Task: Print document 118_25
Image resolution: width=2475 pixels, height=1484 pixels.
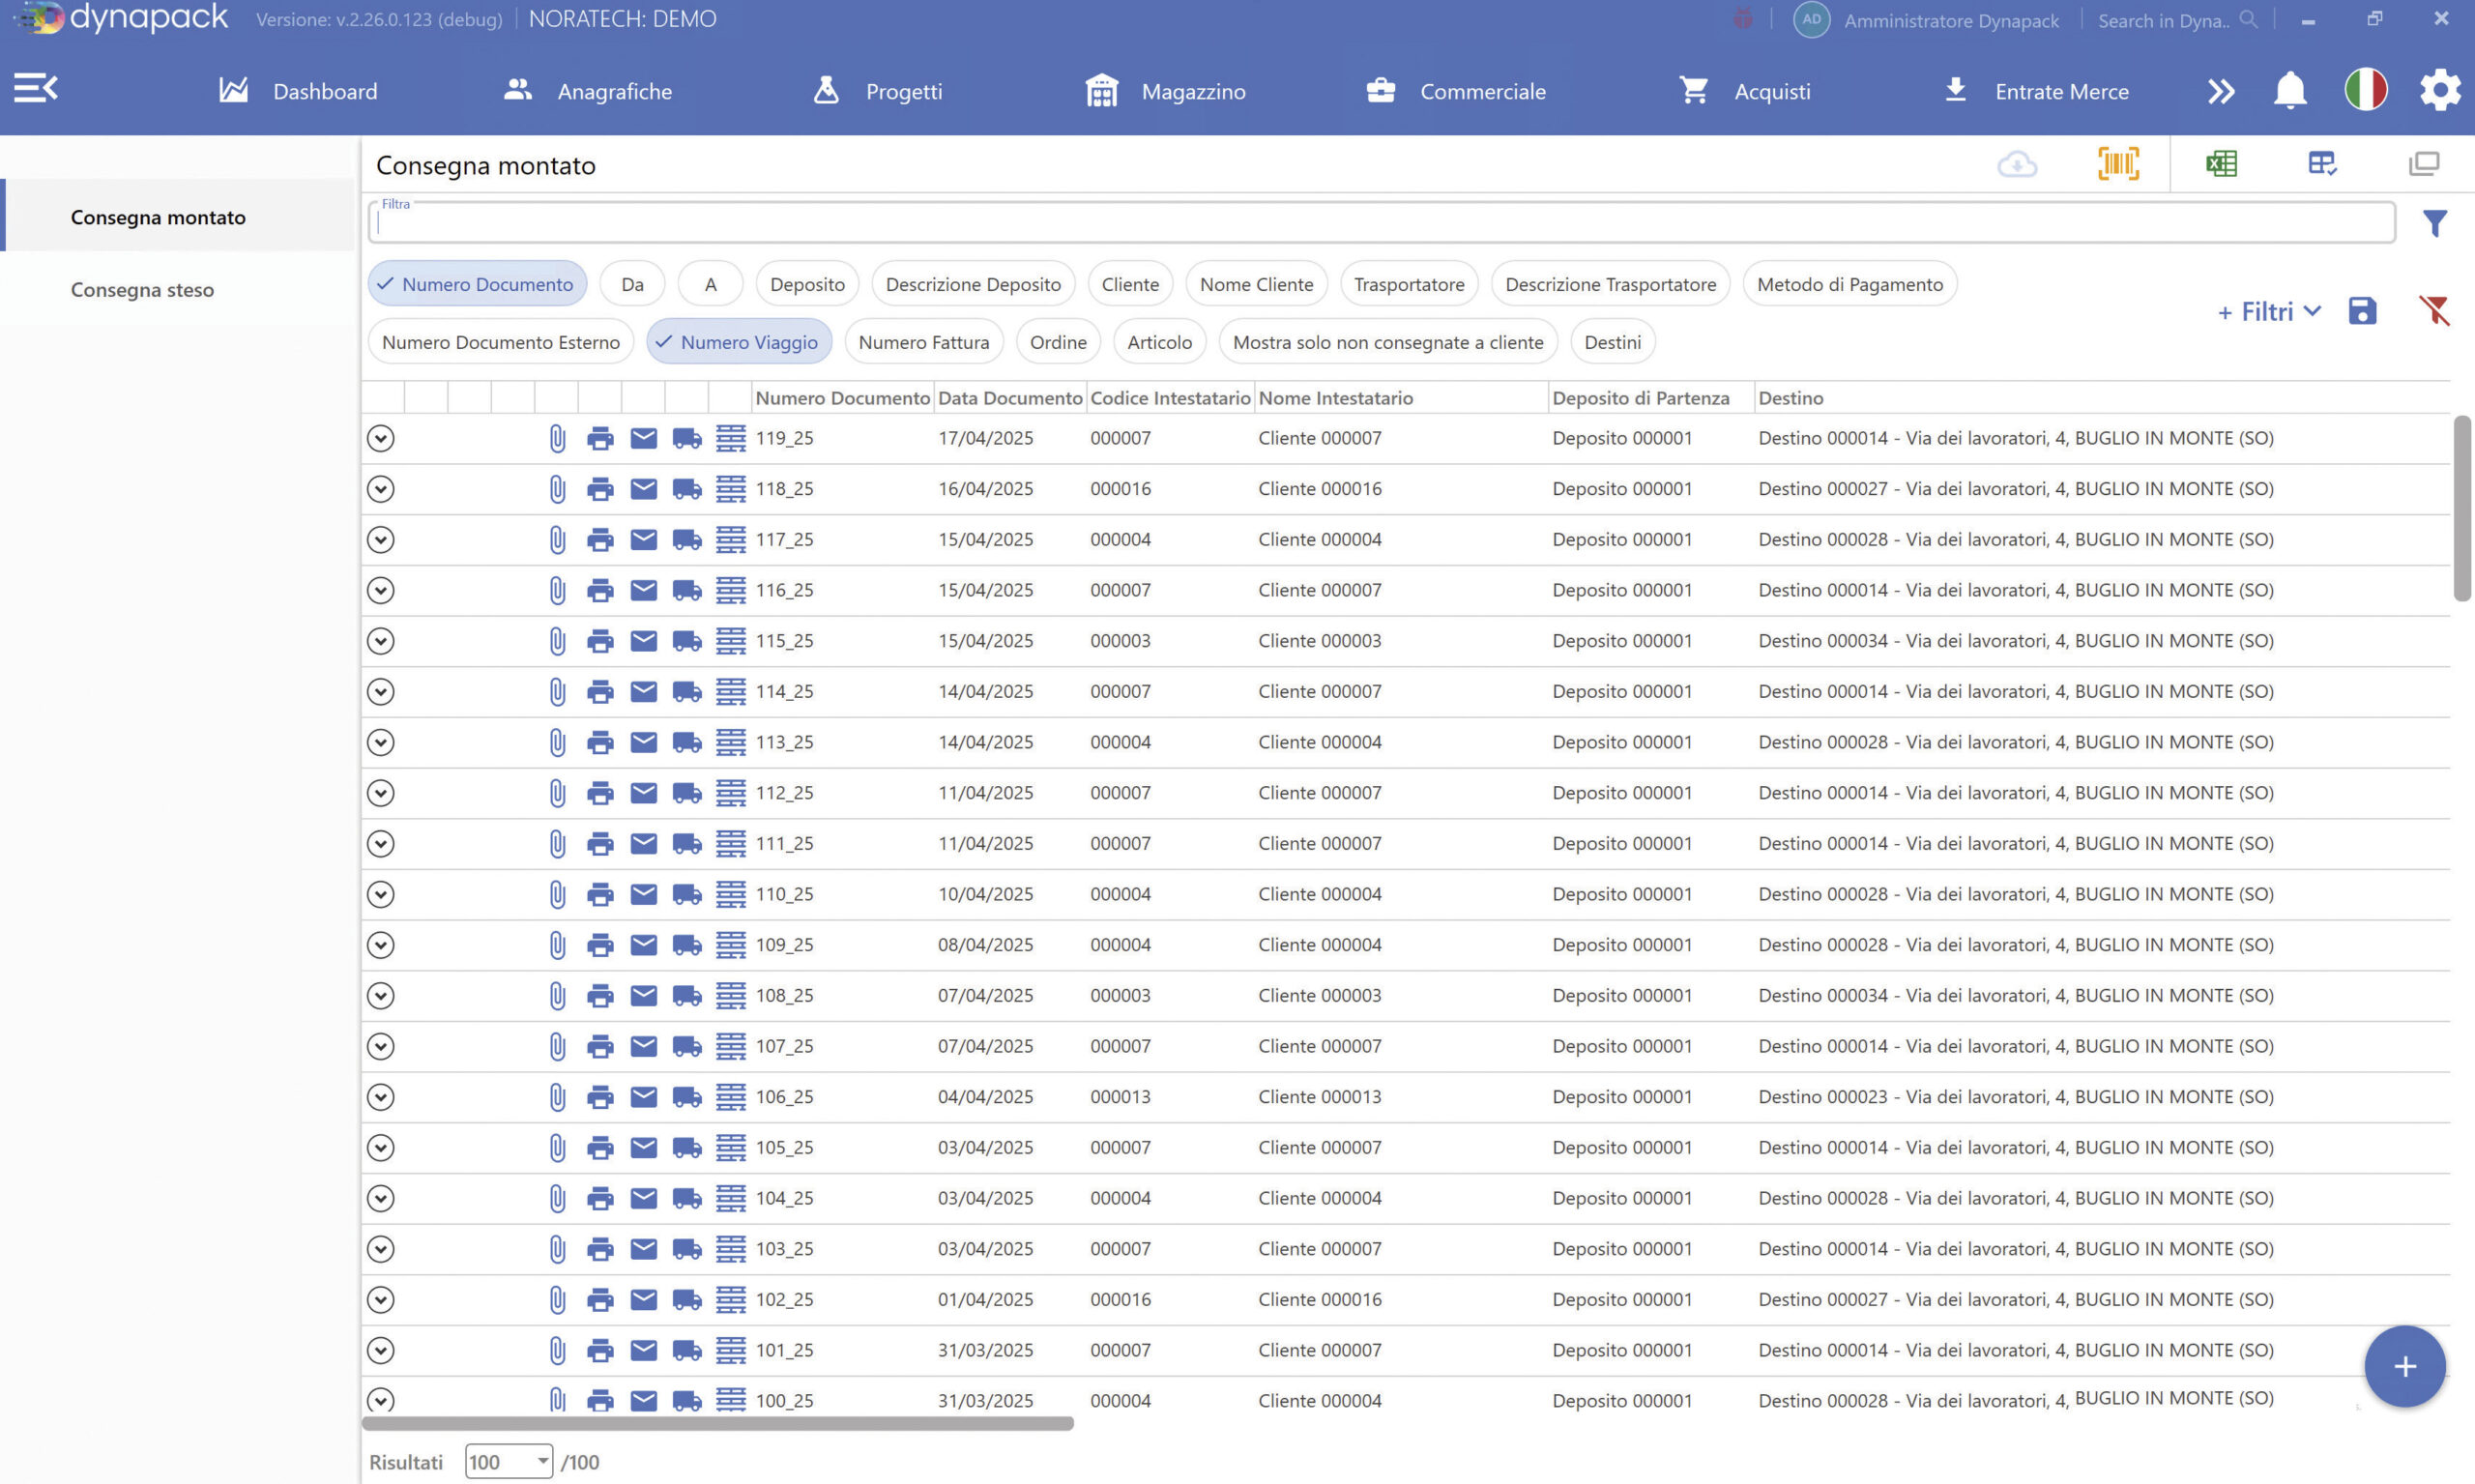Action: (x=600, y=489)
